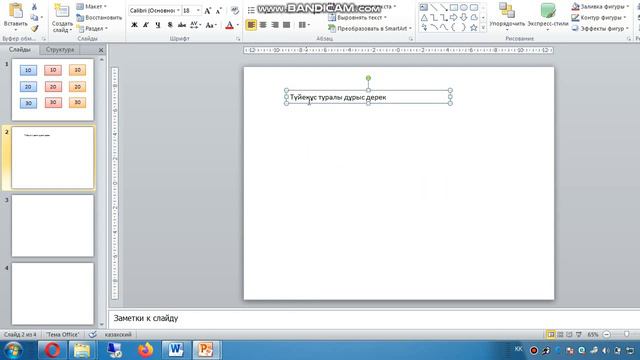Viewport: 640px width, 360px height.
Task: Click Shape Effects (Эффекты фигур) button
Action: tap(600, 29)
